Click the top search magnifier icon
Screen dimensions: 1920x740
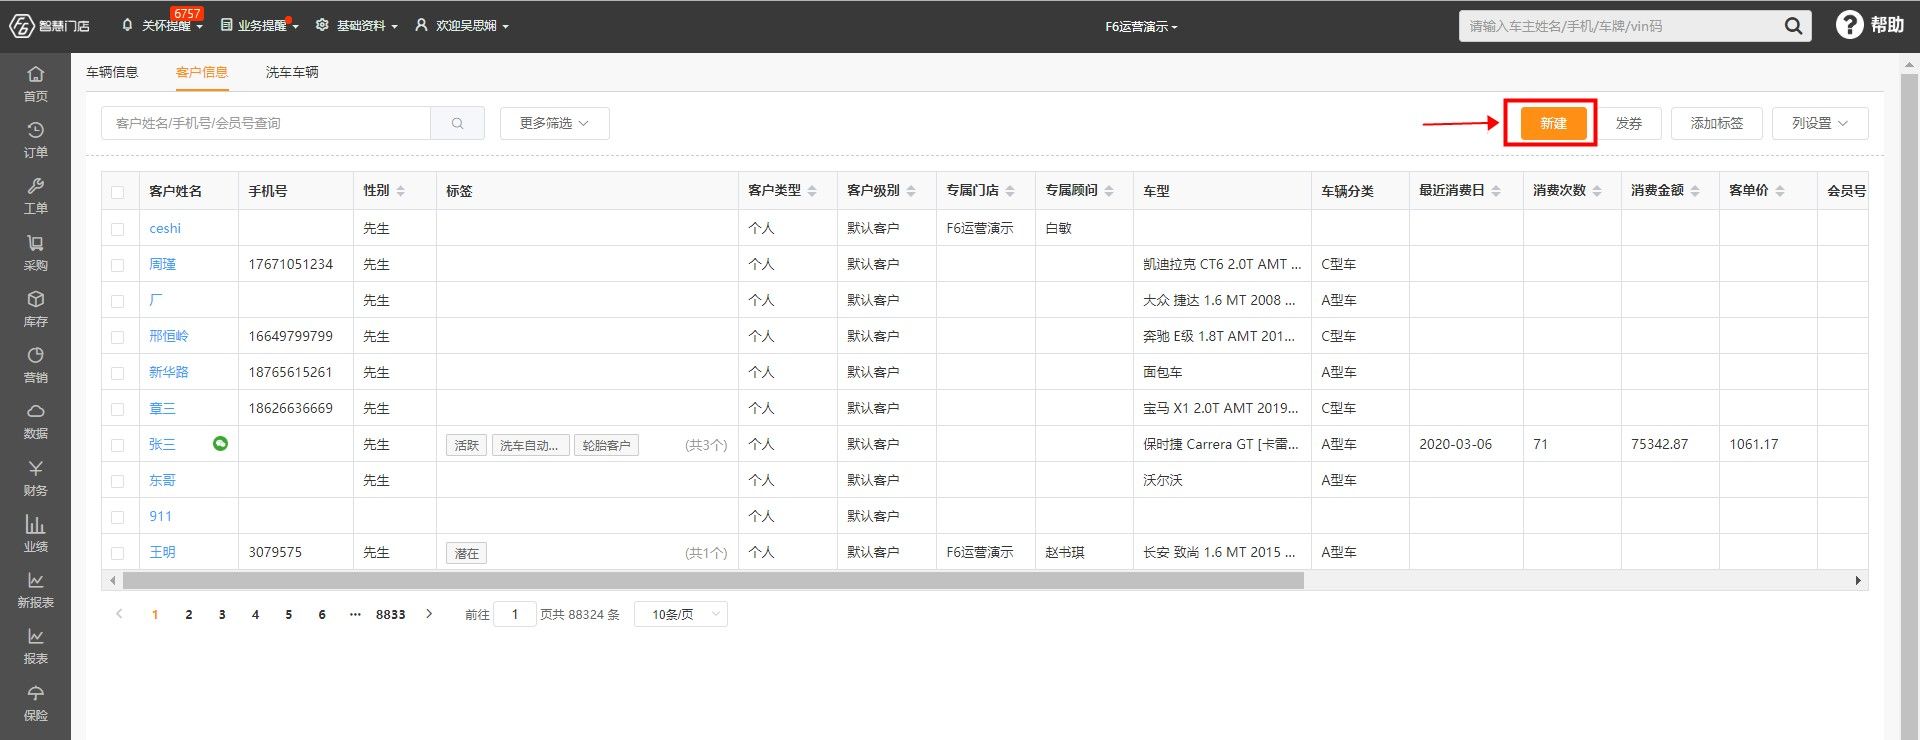tap(1793, 26)
